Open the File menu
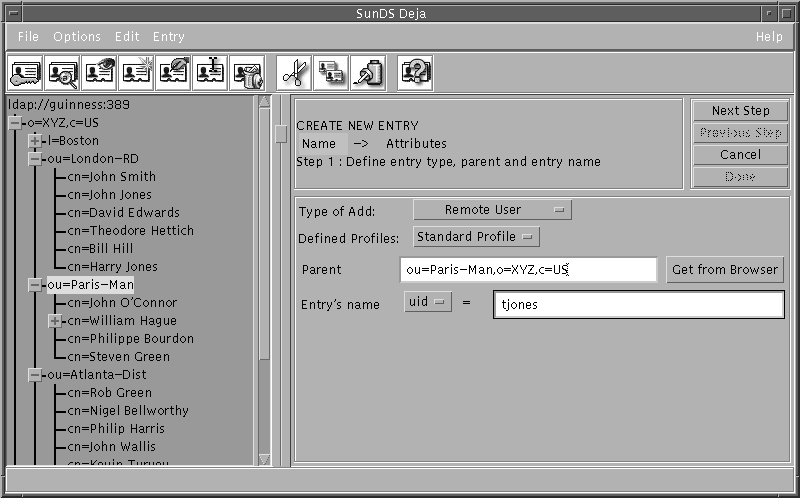The width and height of the screenshot is (800, 498). (28, 37)
